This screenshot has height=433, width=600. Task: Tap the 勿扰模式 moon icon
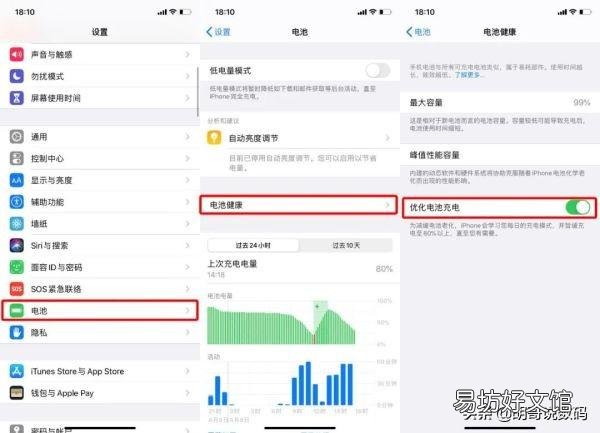pyautogui.click(x=16, y=77)
